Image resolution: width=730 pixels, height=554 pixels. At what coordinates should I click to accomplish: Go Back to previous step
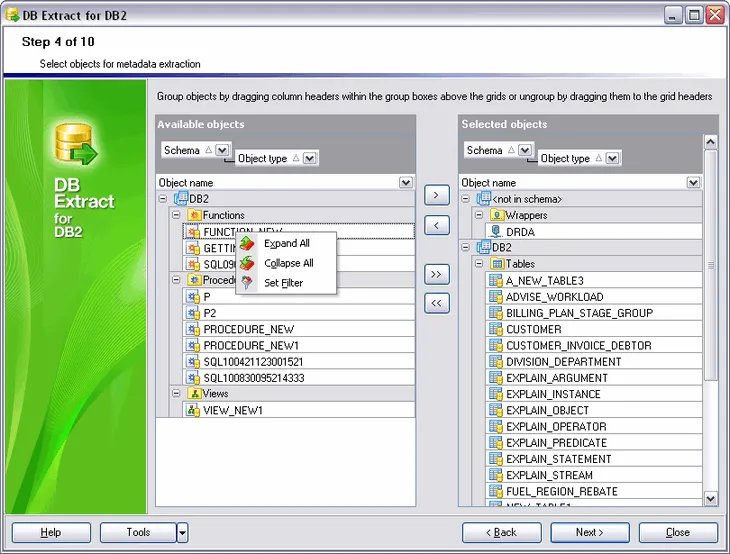pyautogui.click(x=502, y=533)
